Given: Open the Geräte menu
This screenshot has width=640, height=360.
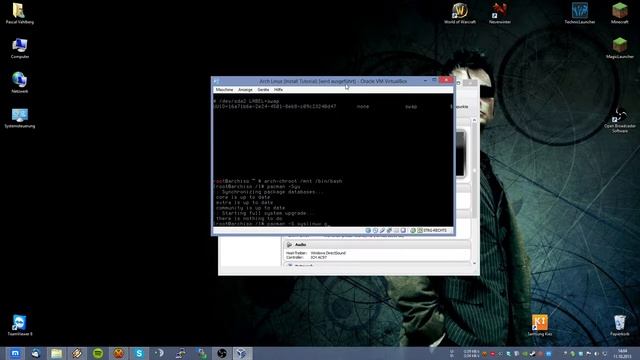Looking at the screenshot, I should pyautogui.click(x=263, y=89).
